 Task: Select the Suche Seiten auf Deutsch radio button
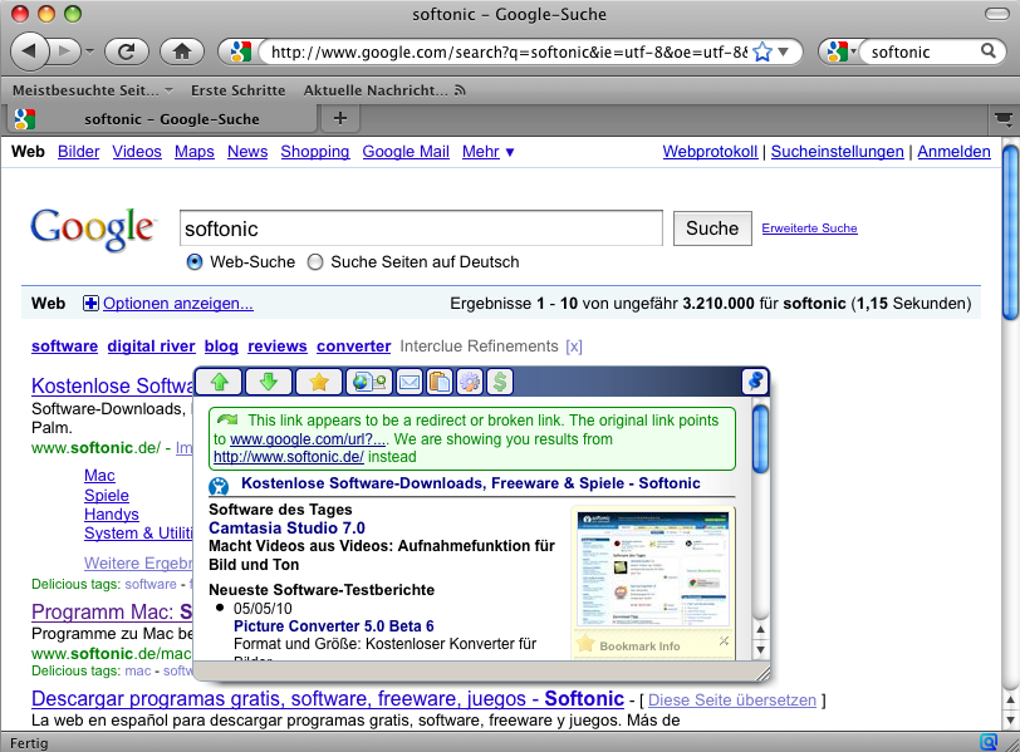(315, 262)
